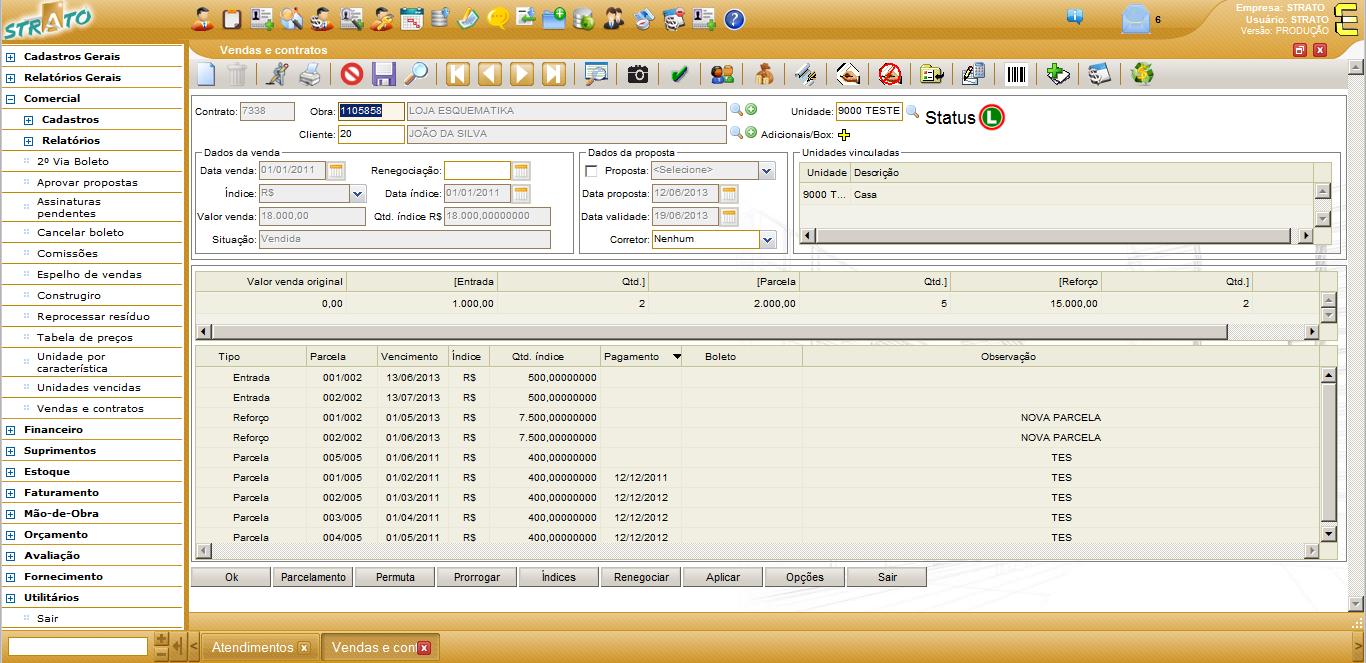Click the printer icon in the toolbar
The width and height of the screenshot is (1366, 663).
tap(310, 74)
